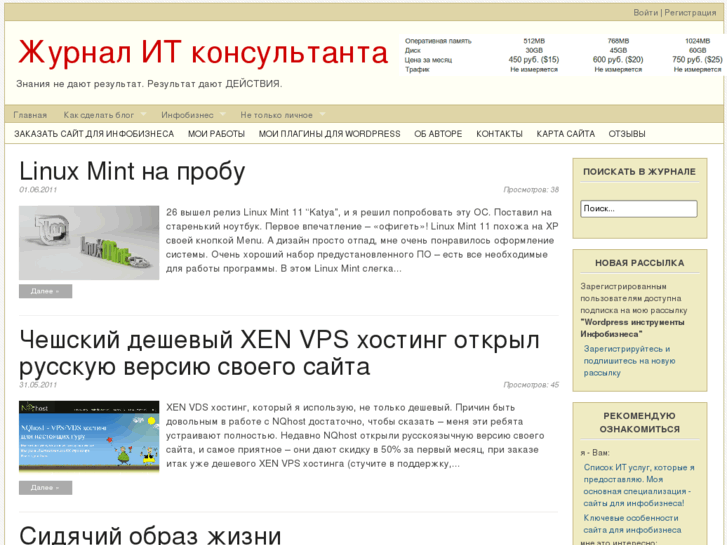Open the Об авторе page
Image resolution: width=727 pixels, height=545 pixels.
click(x=438, y=134)
